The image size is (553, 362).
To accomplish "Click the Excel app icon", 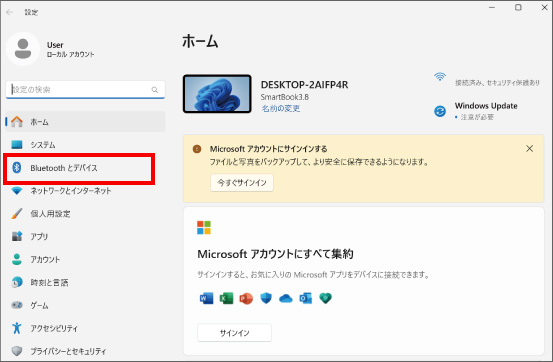I will coord(226,298).
